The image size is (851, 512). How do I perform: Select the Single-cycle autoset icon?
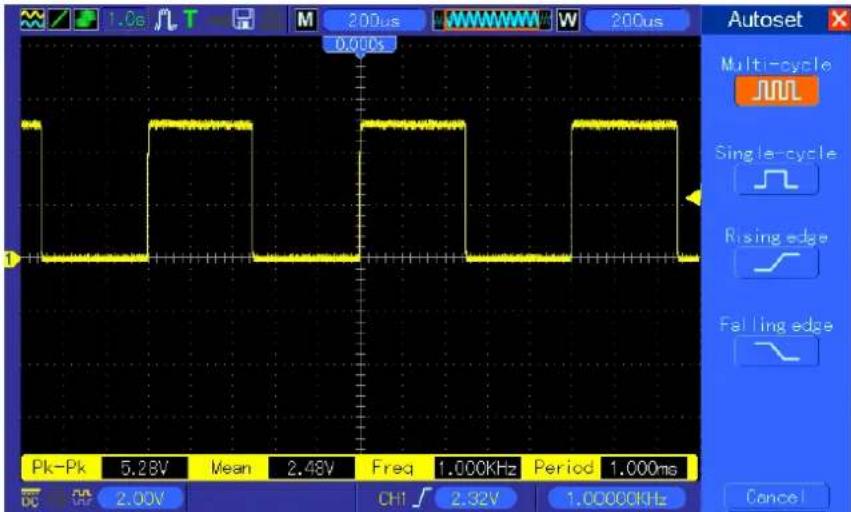[x=776, y=179]
